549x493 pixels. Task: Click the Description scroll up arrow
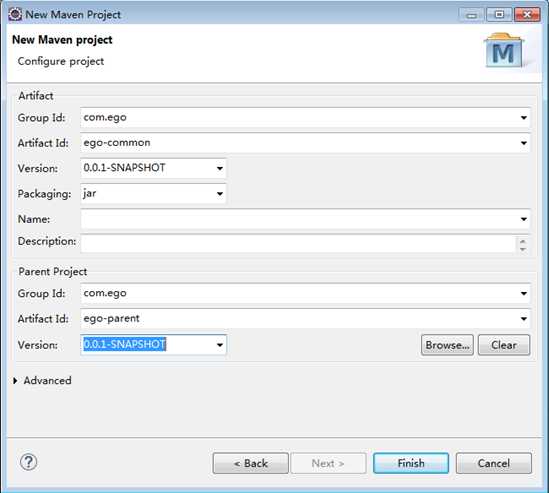coord(523,241)
